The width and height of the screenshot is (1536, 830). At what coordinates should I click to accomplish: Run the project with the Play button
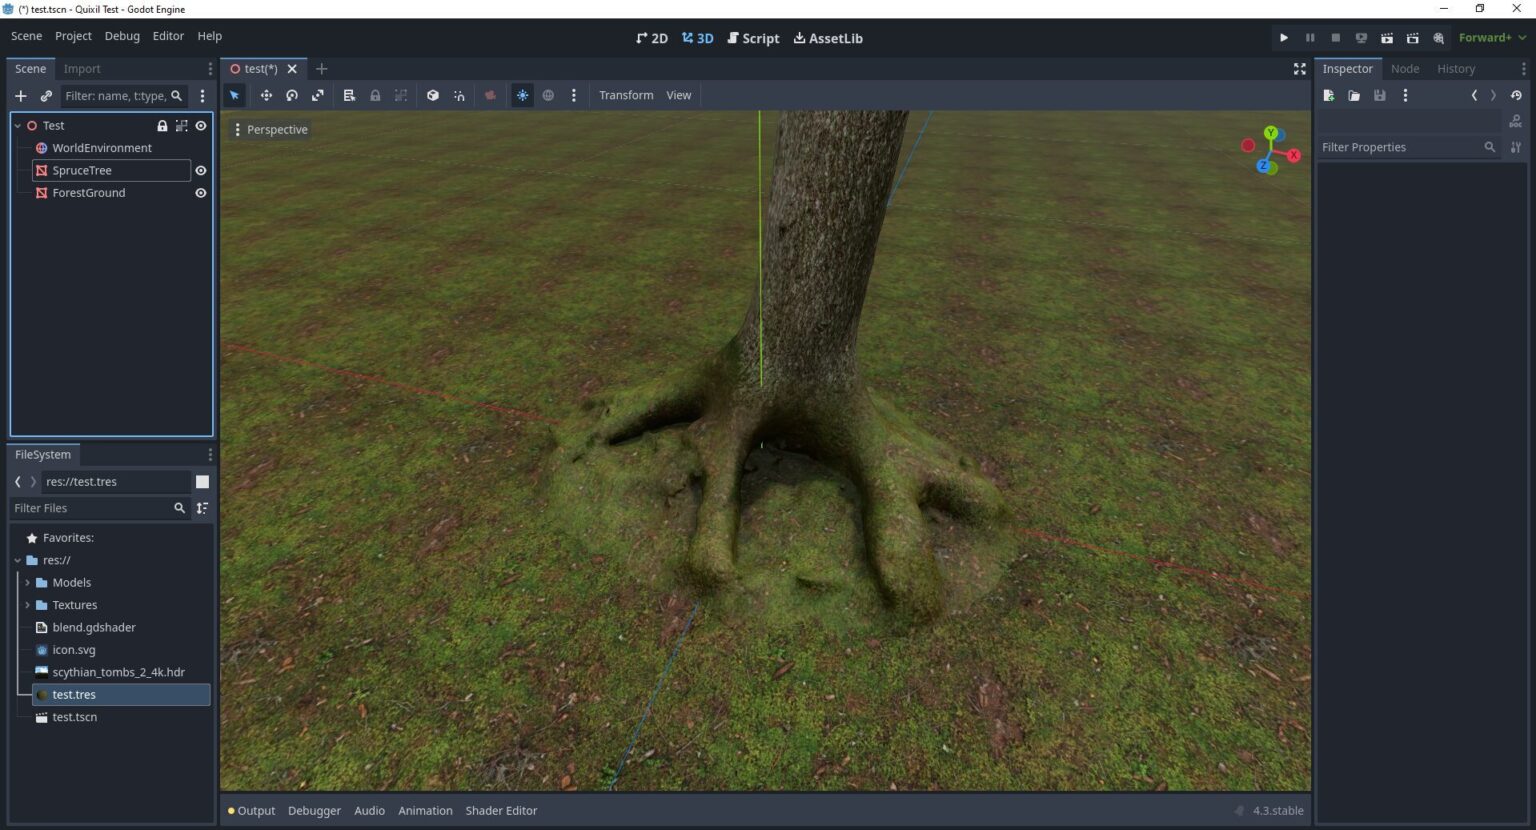[x=1284, y=37]
